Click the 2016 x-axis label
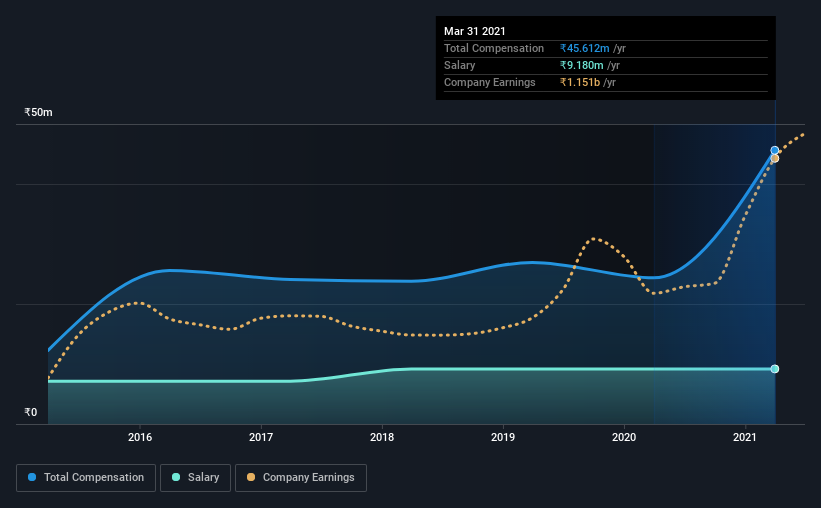The image size is (821, 508). pos(140,437)
